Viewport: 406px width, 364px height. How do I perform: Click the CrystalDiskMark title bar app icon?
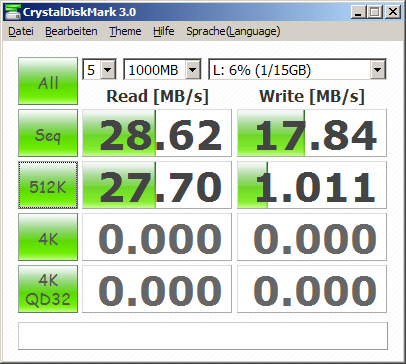coord(12,12)
